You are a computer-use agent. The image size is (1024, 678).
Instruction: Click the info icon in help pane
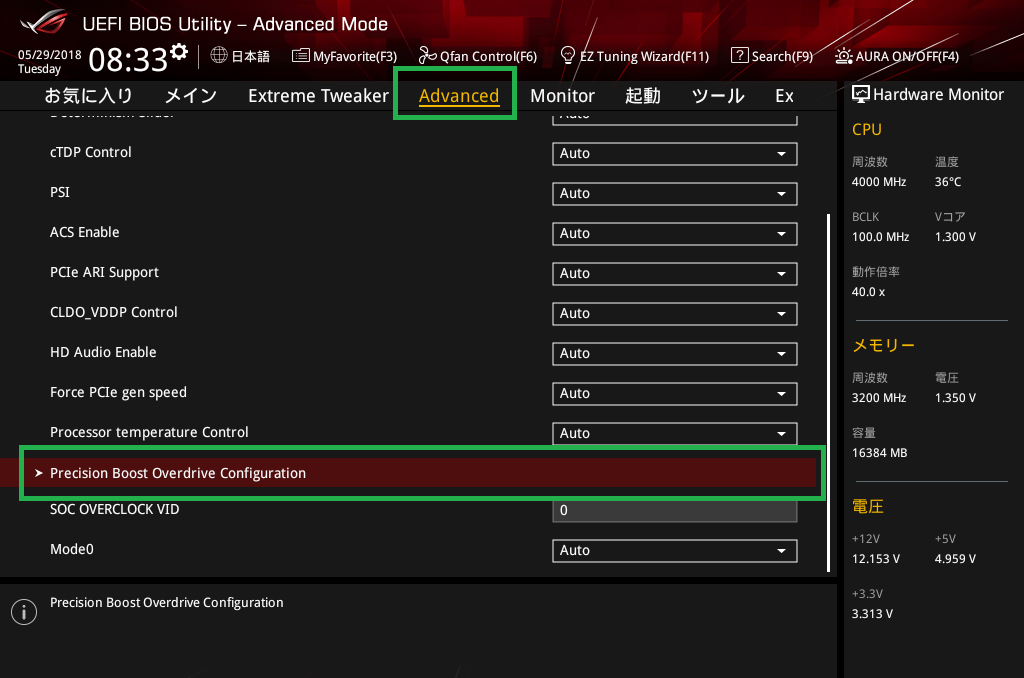24,612
